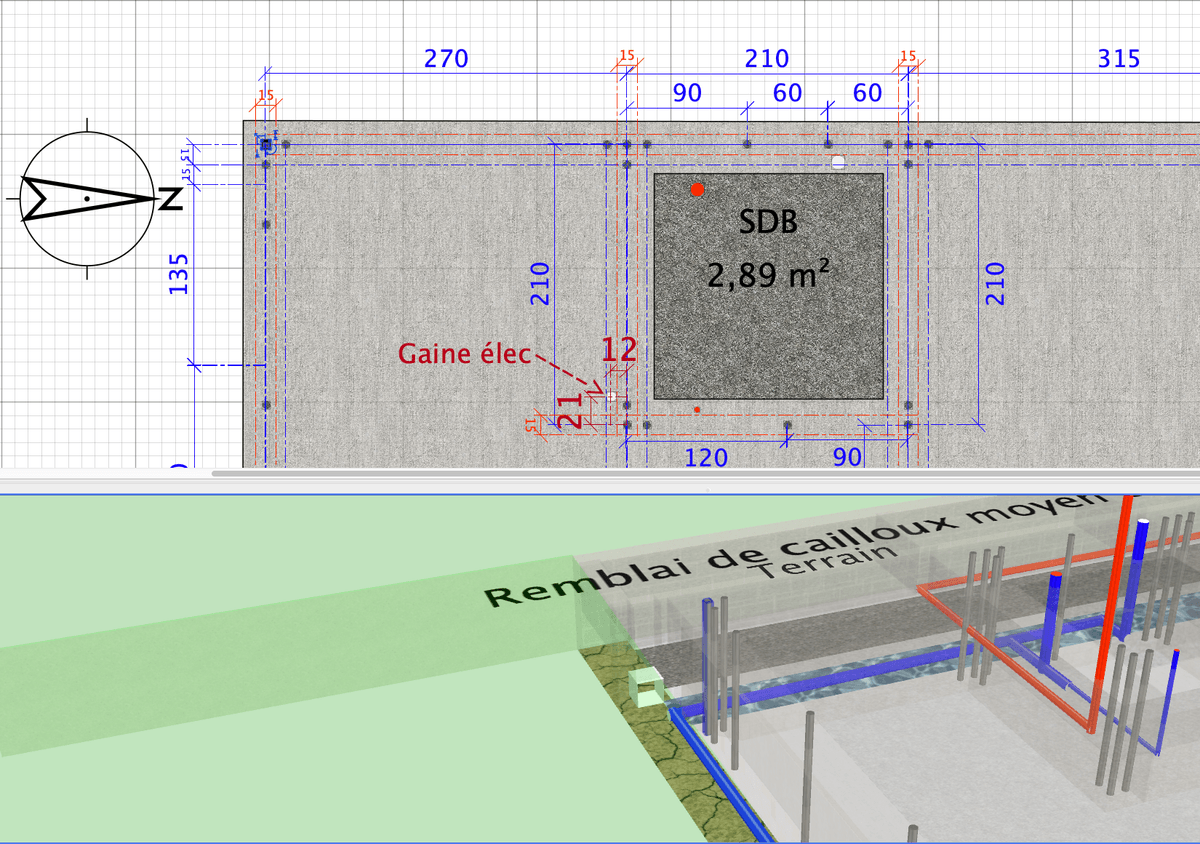Click the red point marker inside the SDB room
1200x844 pixels.
[x=697, y=188]
